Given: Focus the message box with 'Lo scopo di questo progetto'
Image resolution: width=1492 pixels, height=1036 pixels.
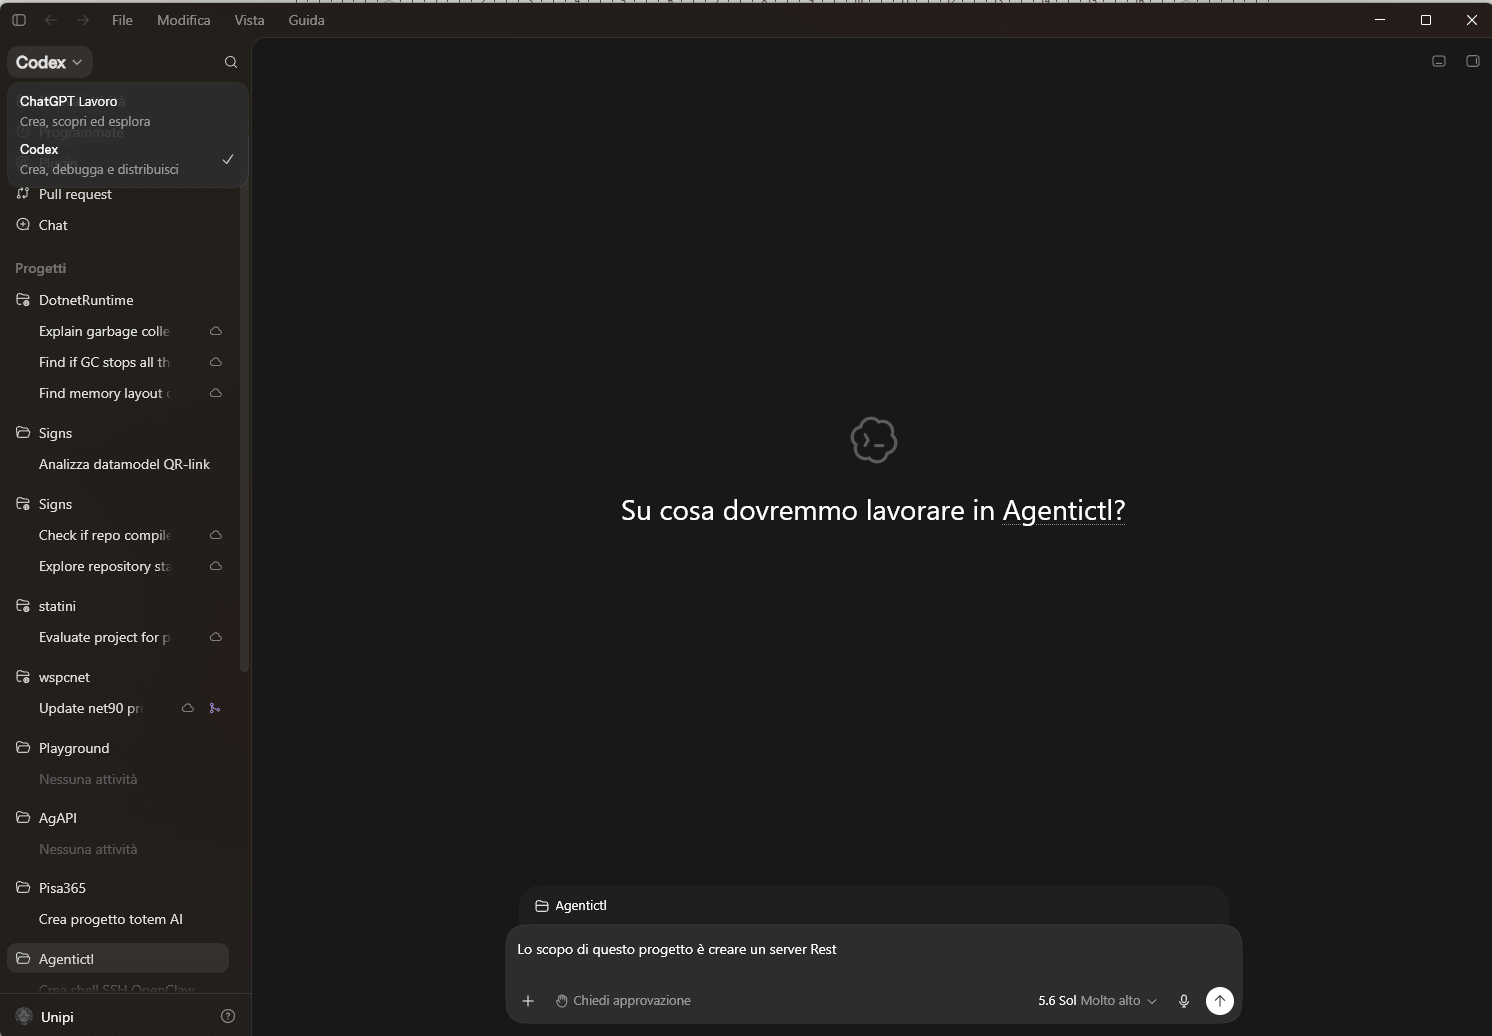Looking at the screenshot, I should 874,950.
